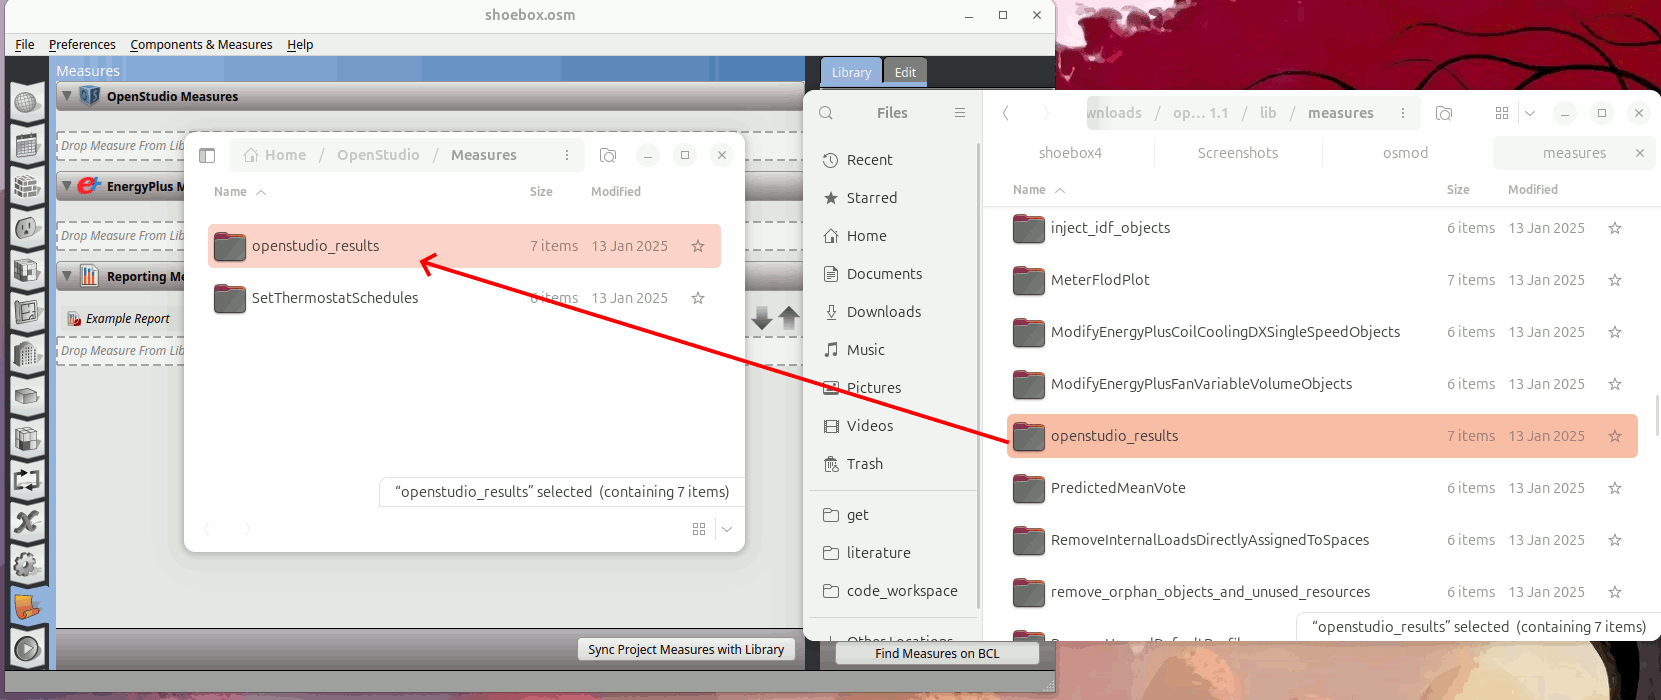The width and height of the screenshot is (1661, 700).
Task: Open the HVAC Systems loop arrows icon
Action: pyautogui.click(x=27, y=480)
